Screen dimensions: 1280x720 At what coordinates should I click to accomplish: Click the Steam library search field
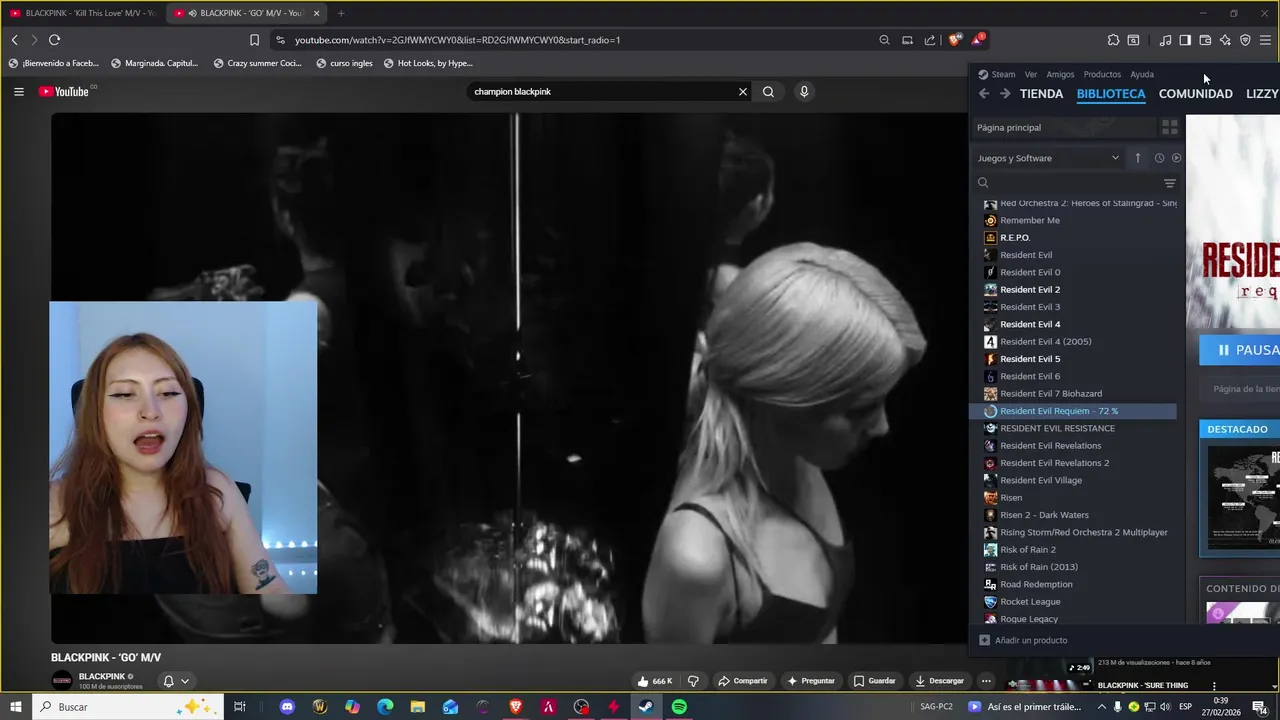(1067, 183)
